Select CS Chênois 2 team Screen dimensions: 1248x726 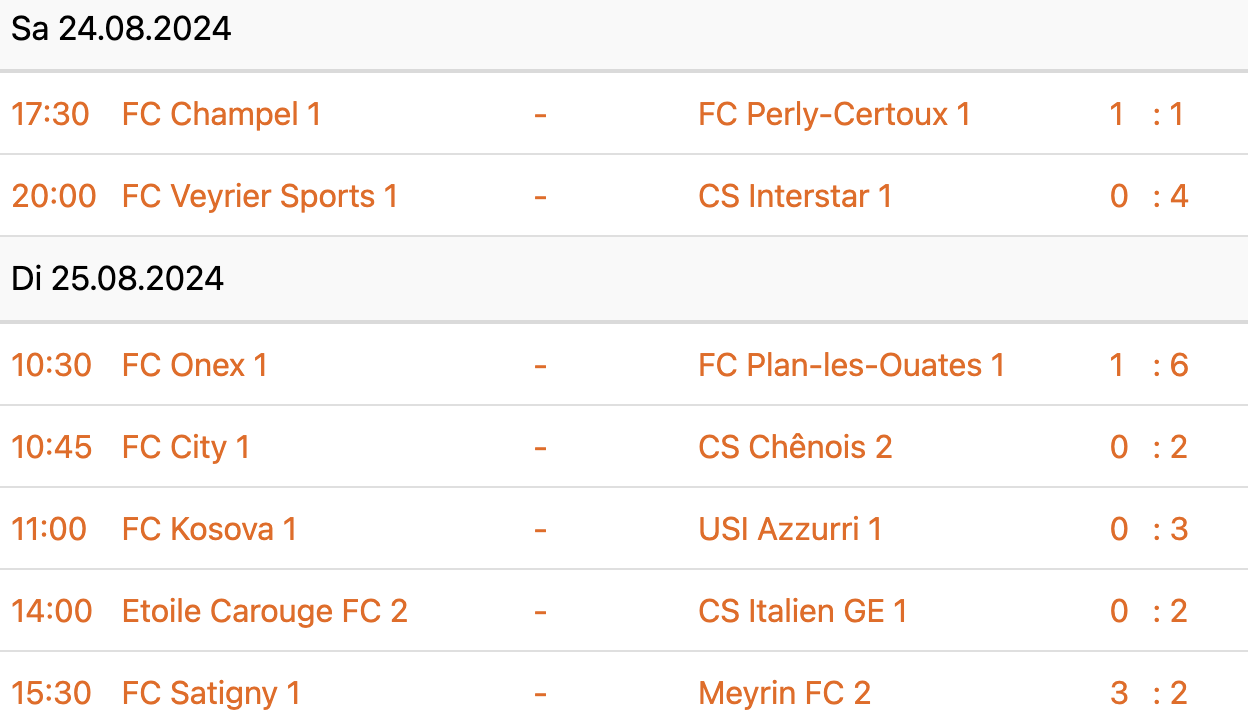click(x=795, y=447)
